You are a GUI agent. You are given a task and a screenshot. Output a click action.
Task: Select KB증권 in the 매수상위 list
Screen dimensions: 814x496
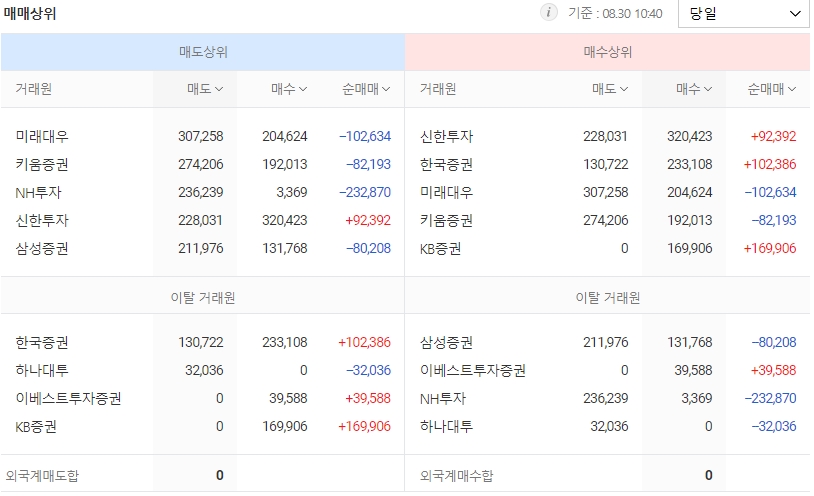440,248
